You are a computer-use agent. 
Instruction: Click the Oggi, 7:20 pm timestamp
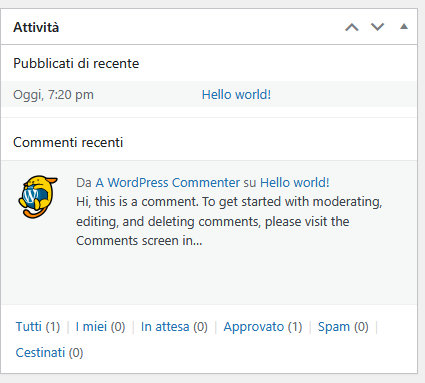[53, 95]
